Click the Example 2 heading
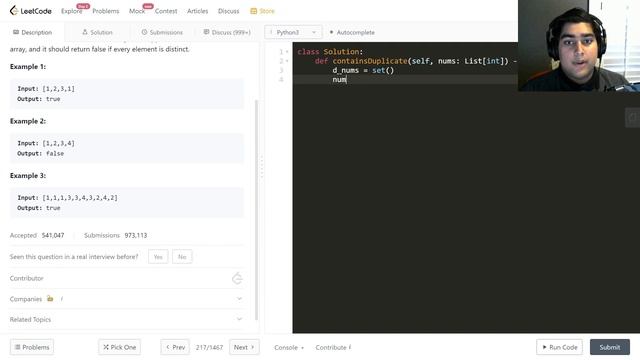The image size is (640, 360). pyautogui.click(x=28, y=121)
